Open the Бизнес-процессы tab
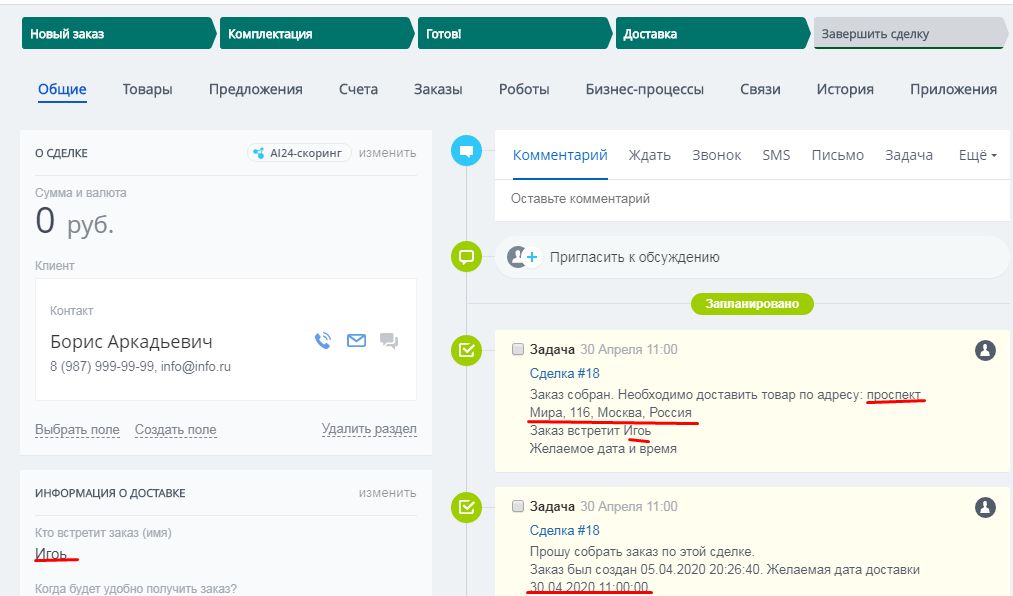Screen dimensions: 1013x596 pyautogui.click(x=644, y=89)
